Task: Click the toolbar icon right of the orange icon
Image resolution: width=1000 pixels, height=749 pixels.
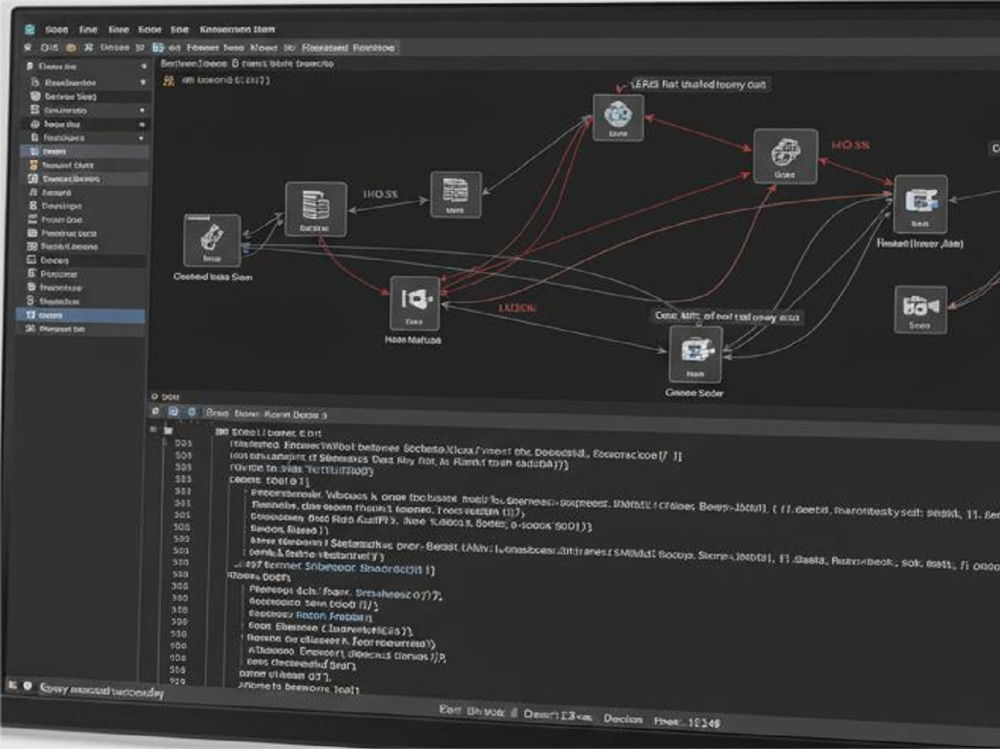Action: tap(89, 48)
